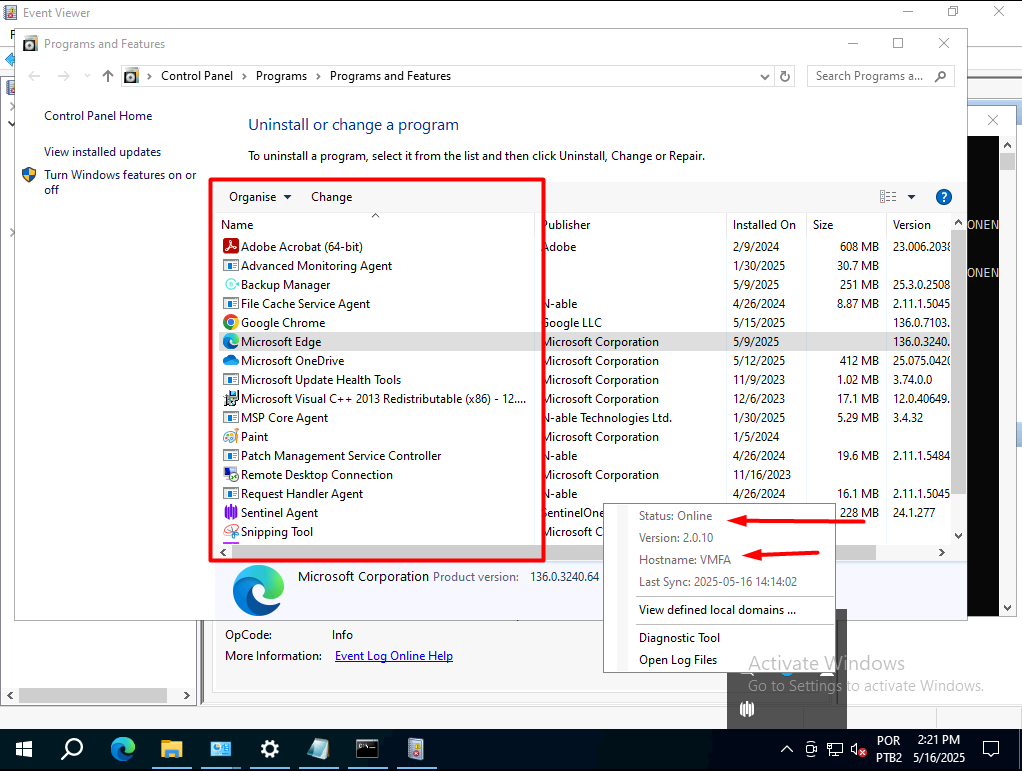Go to Control Panel Home
The image size is (1022, 771).
[x=98, y=116]
